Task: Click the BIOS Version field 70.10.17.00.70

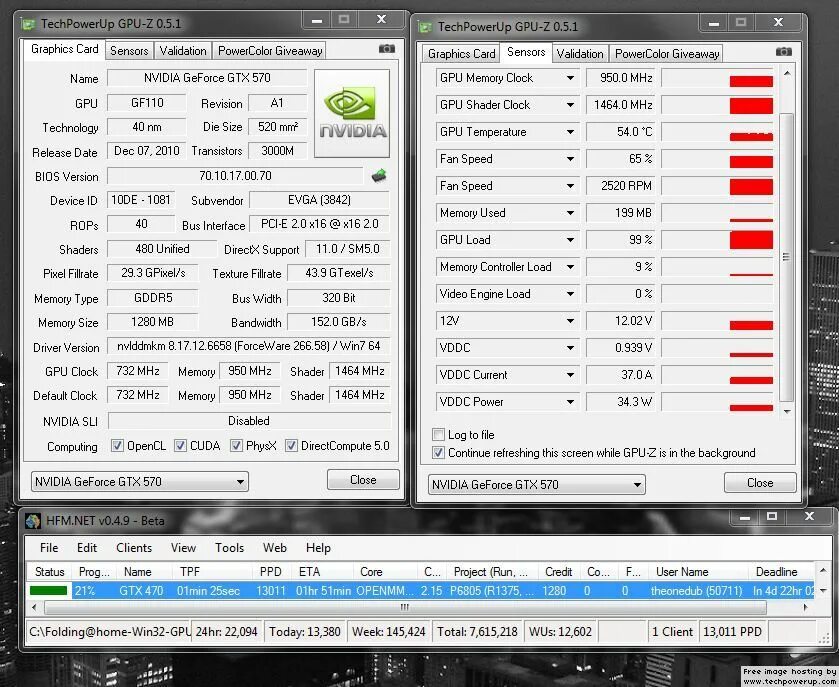Action: [235, 176]
